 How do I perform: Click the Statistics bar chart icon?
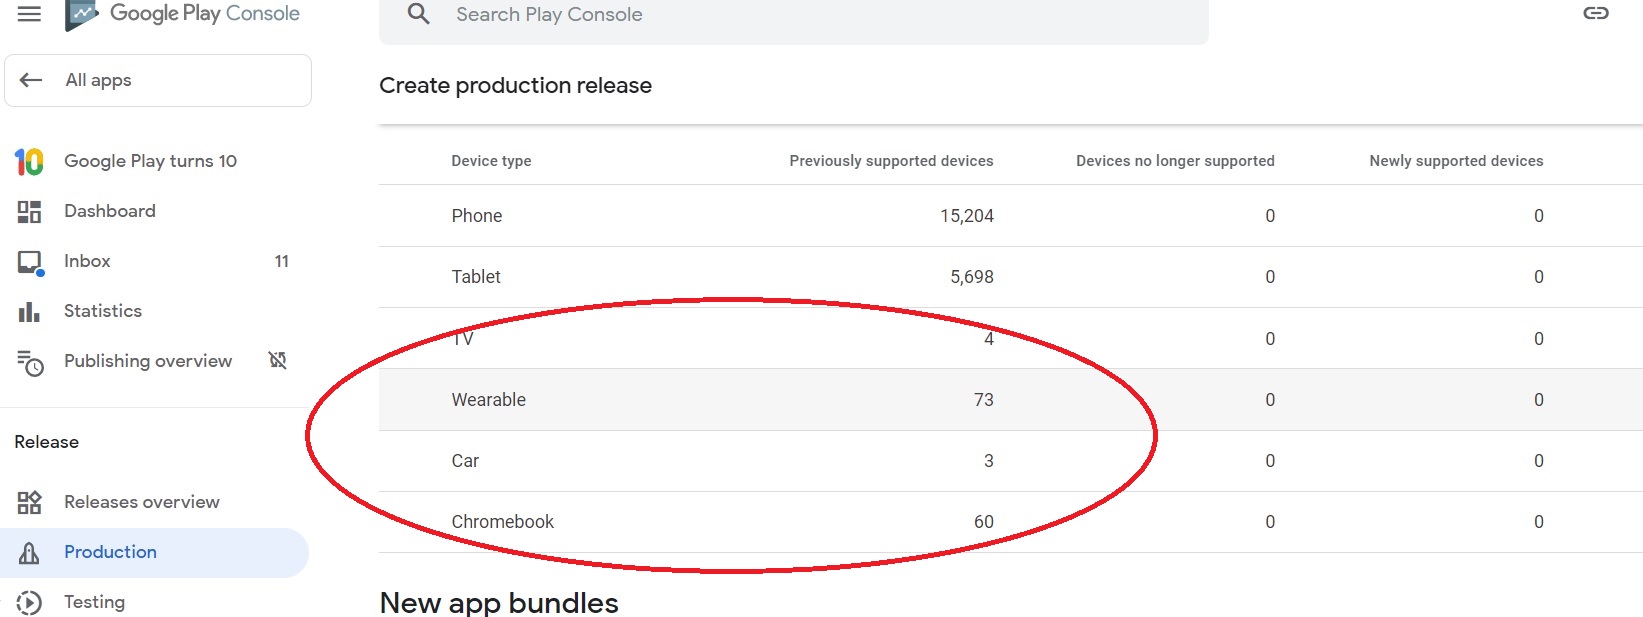(29, 312)
